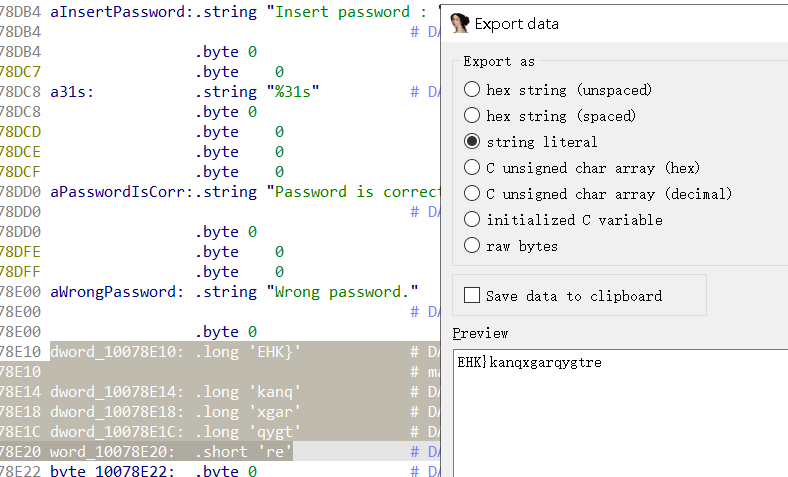
Task: Click address 78DC7 in the listing
Action: pyautogui.click(x=20, y=72)
